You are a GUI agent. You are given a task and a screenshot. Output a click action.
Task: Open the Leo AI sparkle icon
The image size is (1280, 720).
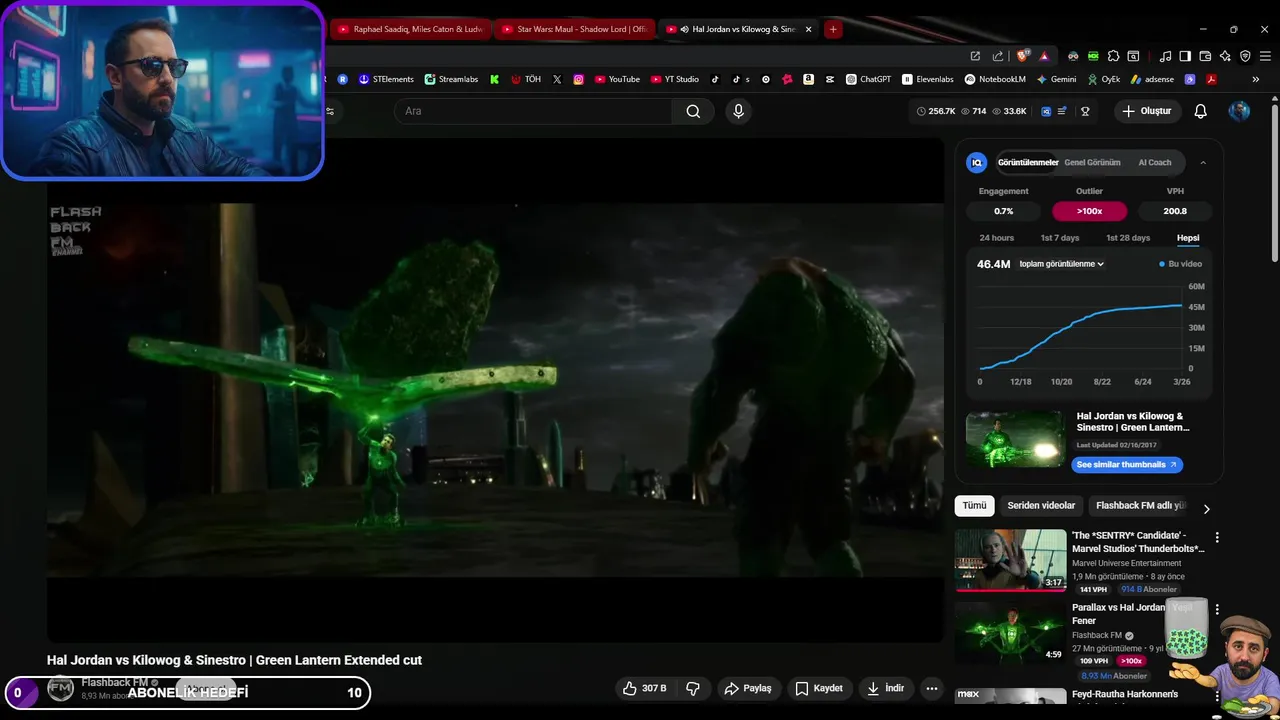pos(1225,56)
